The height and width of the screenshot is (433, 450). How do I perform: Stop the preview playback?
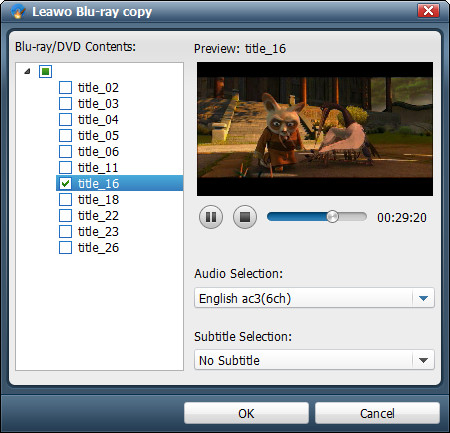[245, 217]
